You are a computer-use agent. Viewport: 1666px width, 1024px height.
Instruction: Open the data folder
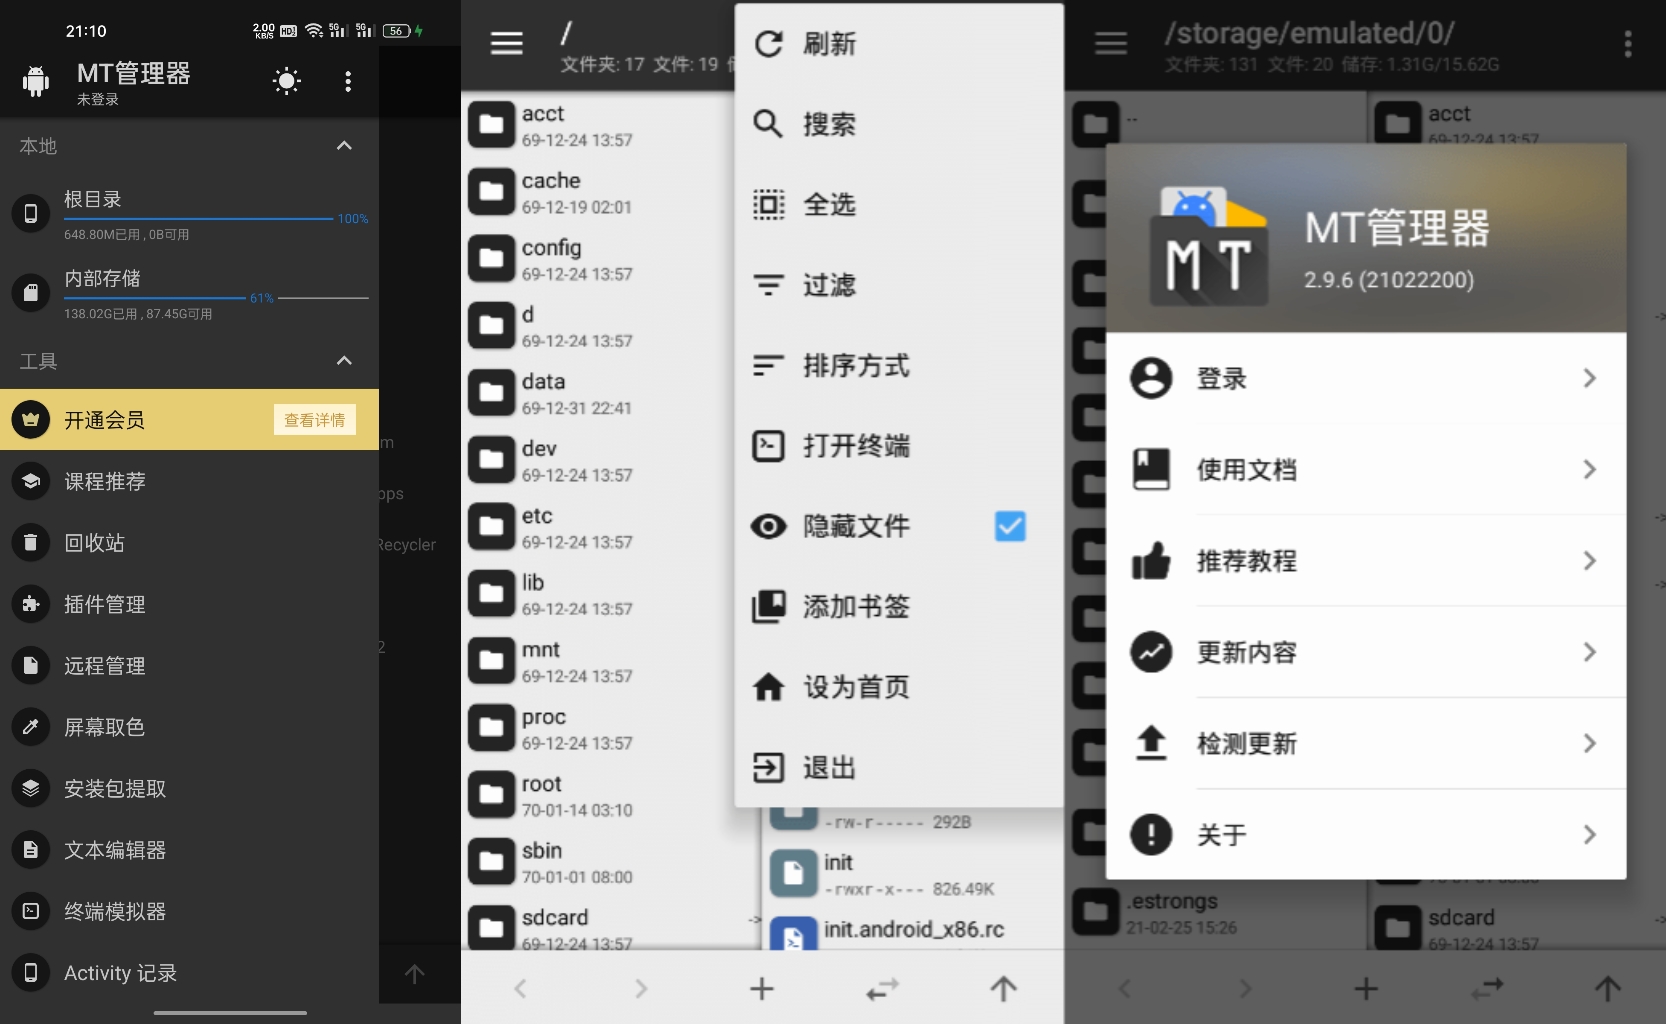(x=598, y=393)
